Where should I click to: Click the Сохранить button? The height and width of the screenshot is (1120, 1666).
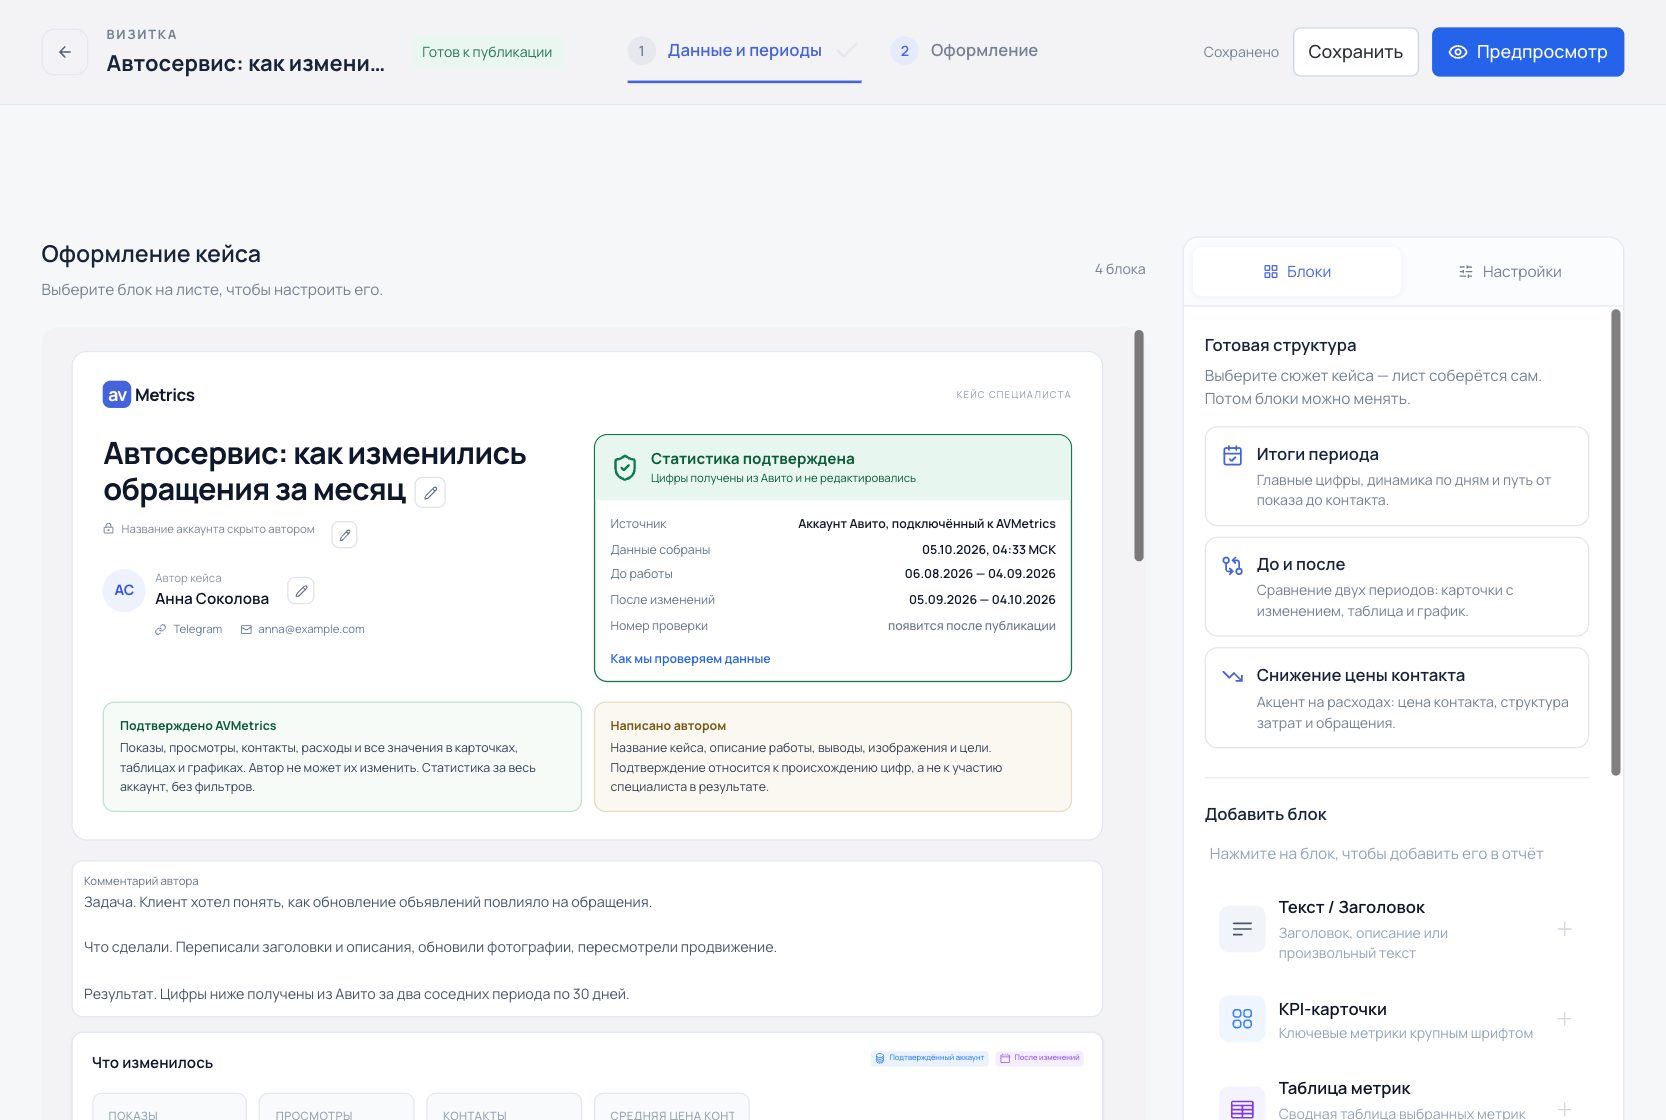click(x=1355, y=52)
